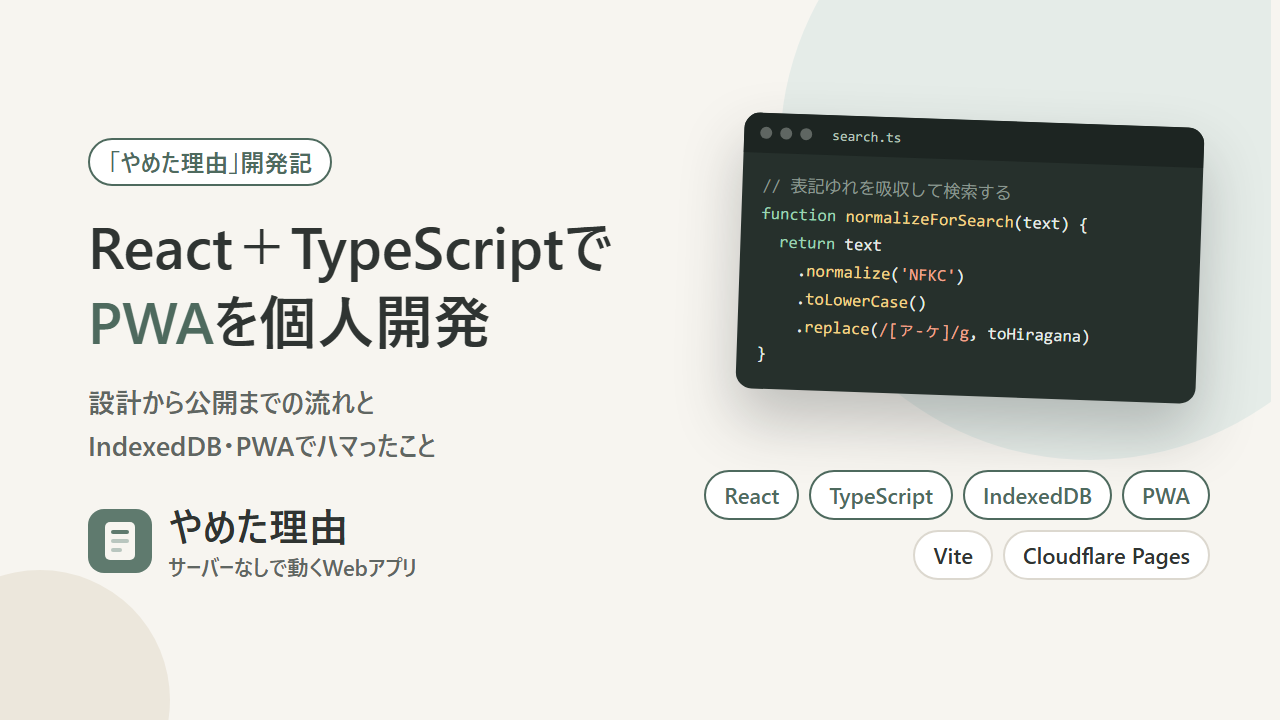Click the .normalize('NFKC') code line

click(x=880, y=273)
